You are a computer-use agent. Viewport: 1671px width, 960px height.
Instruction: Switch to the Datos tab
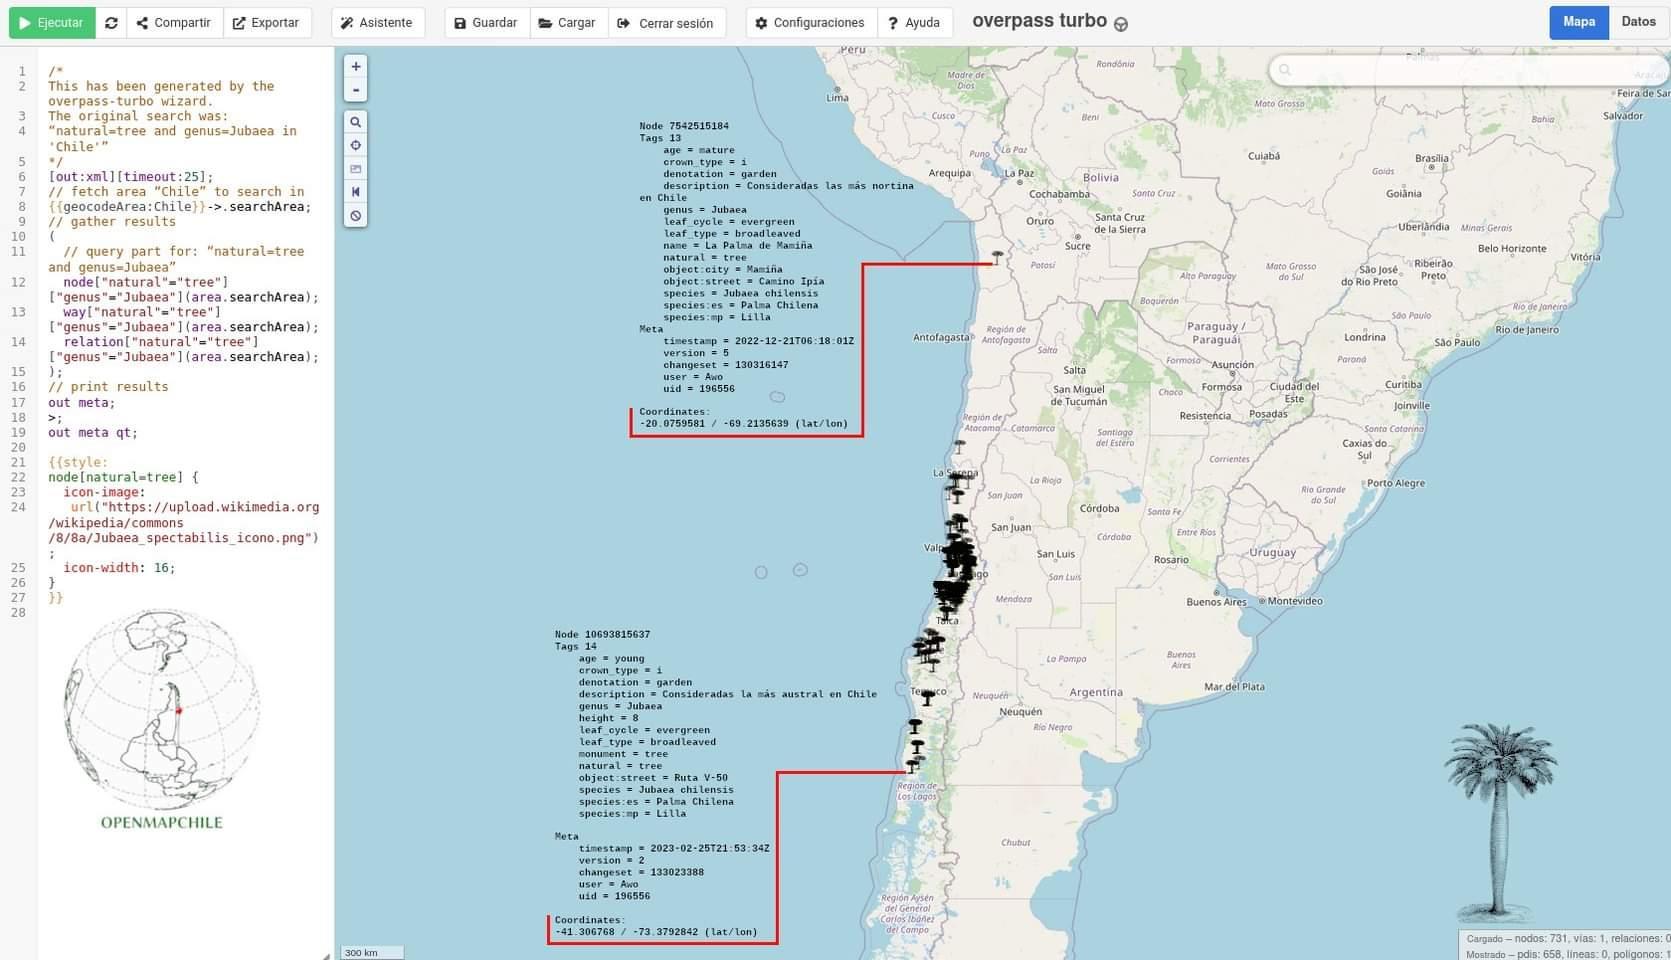coord(1638,22)
